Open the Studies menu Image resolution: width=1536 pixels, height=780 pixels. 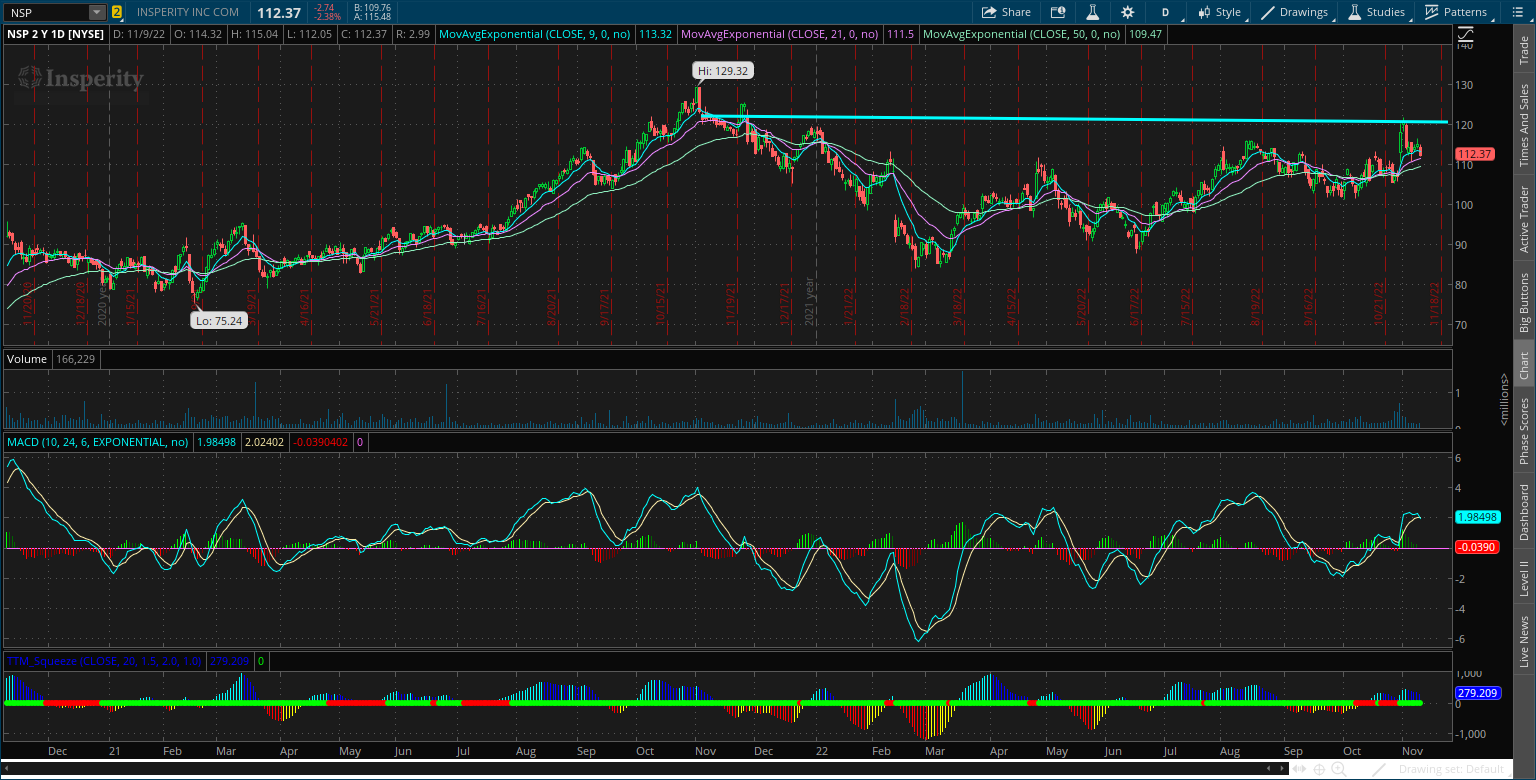pyautogui.click(x=1377, y=12)
